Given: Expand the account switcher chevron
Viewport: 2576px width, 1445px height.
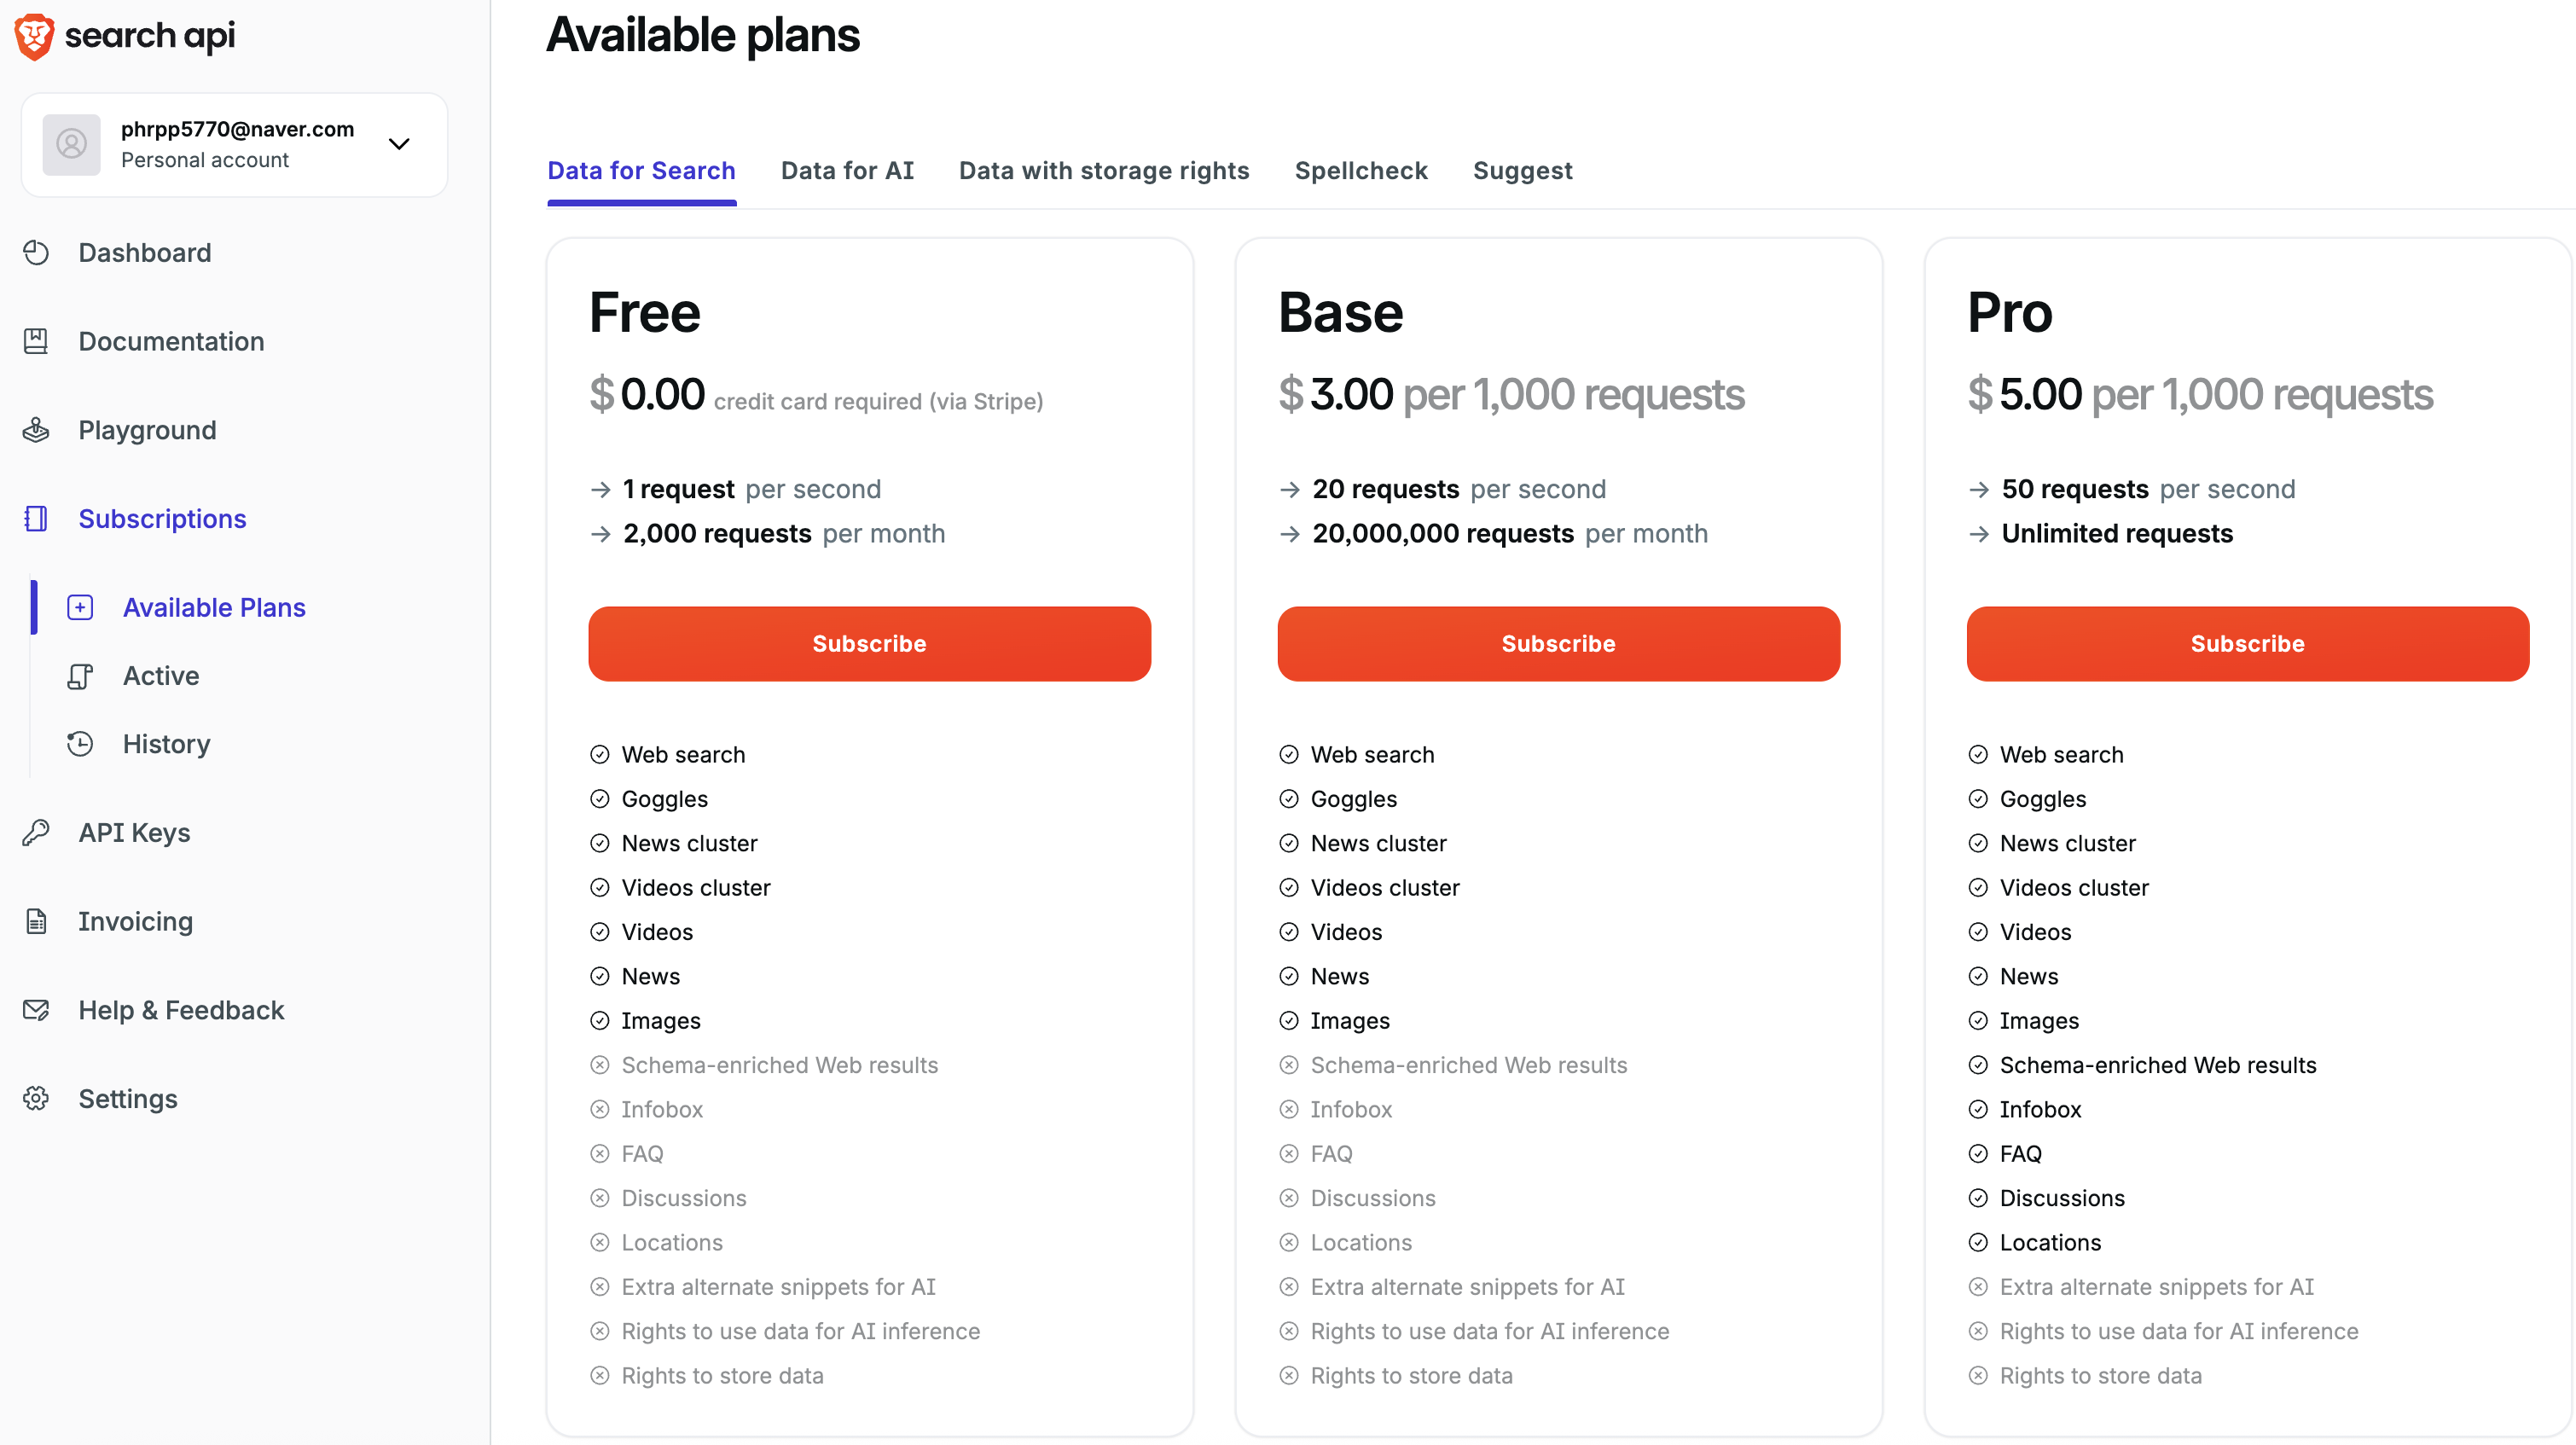Looking at the screenshot, I should (x=399, y=145).
